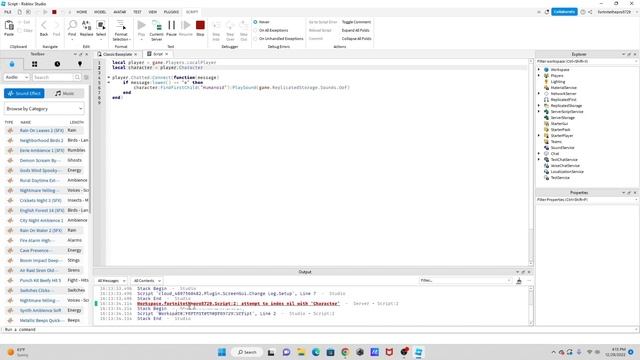
Task: Click the taskbar Search box
Action: point(247,352)
